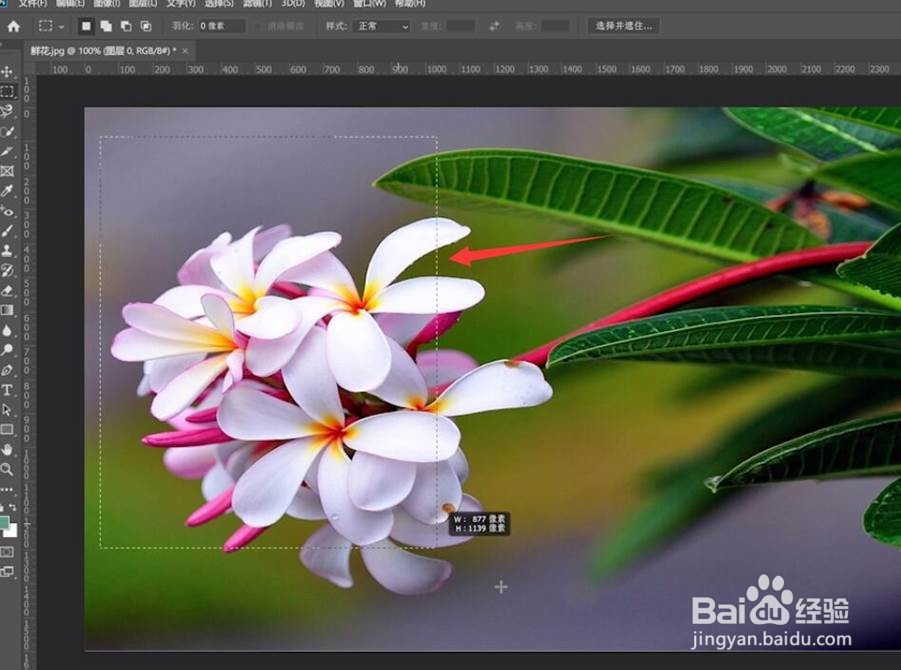The height and width of the screenshot is (670, 901).
Task: Select the Horizontal Type tool
Action: pos(7,390)
